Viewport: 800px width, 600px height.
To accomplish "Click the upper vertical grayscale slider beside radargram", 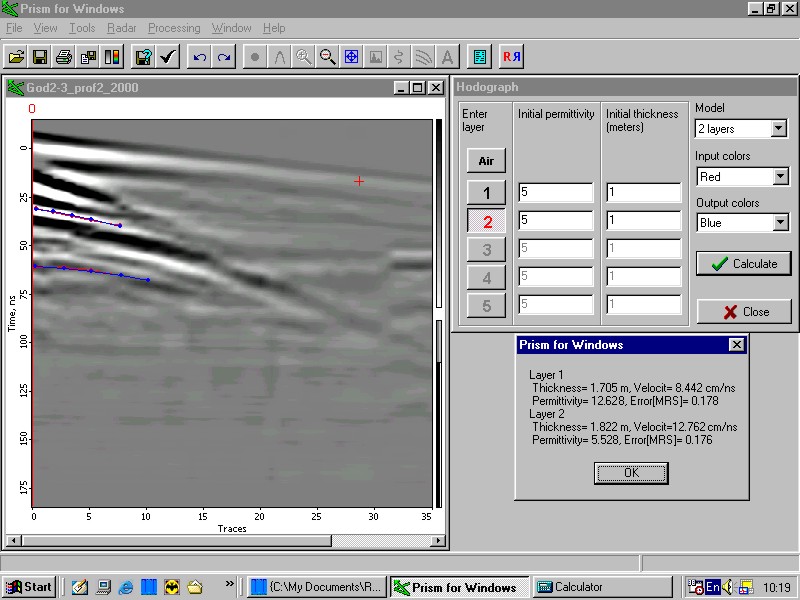I will point(439,214).
